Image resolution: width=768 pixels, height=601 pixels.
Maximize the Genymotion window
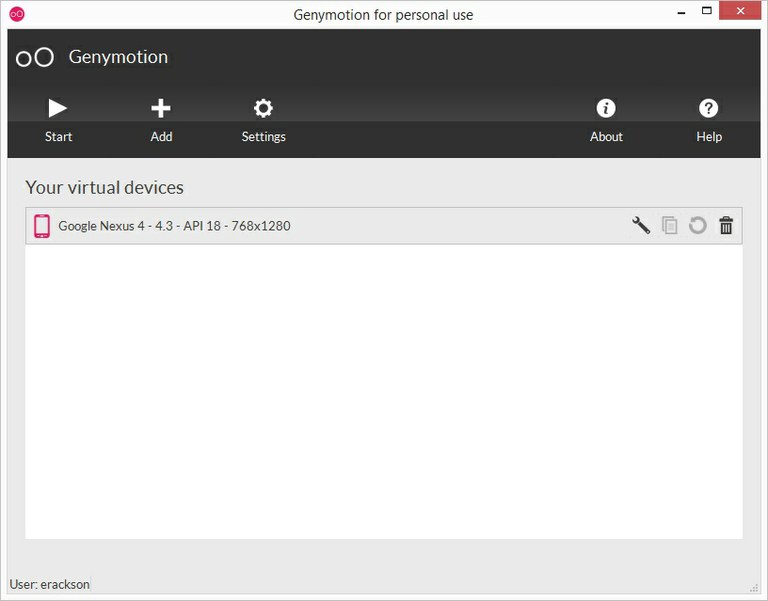(x=706, y=11)
